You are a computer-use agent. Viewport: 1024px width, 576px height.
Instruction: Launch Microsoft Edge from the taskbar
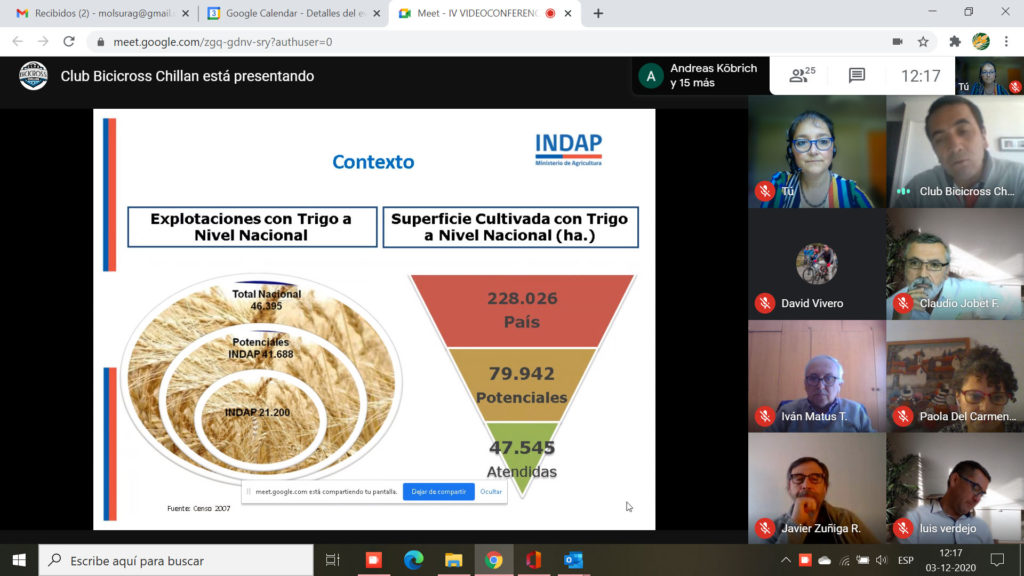(x=414, y=560)
